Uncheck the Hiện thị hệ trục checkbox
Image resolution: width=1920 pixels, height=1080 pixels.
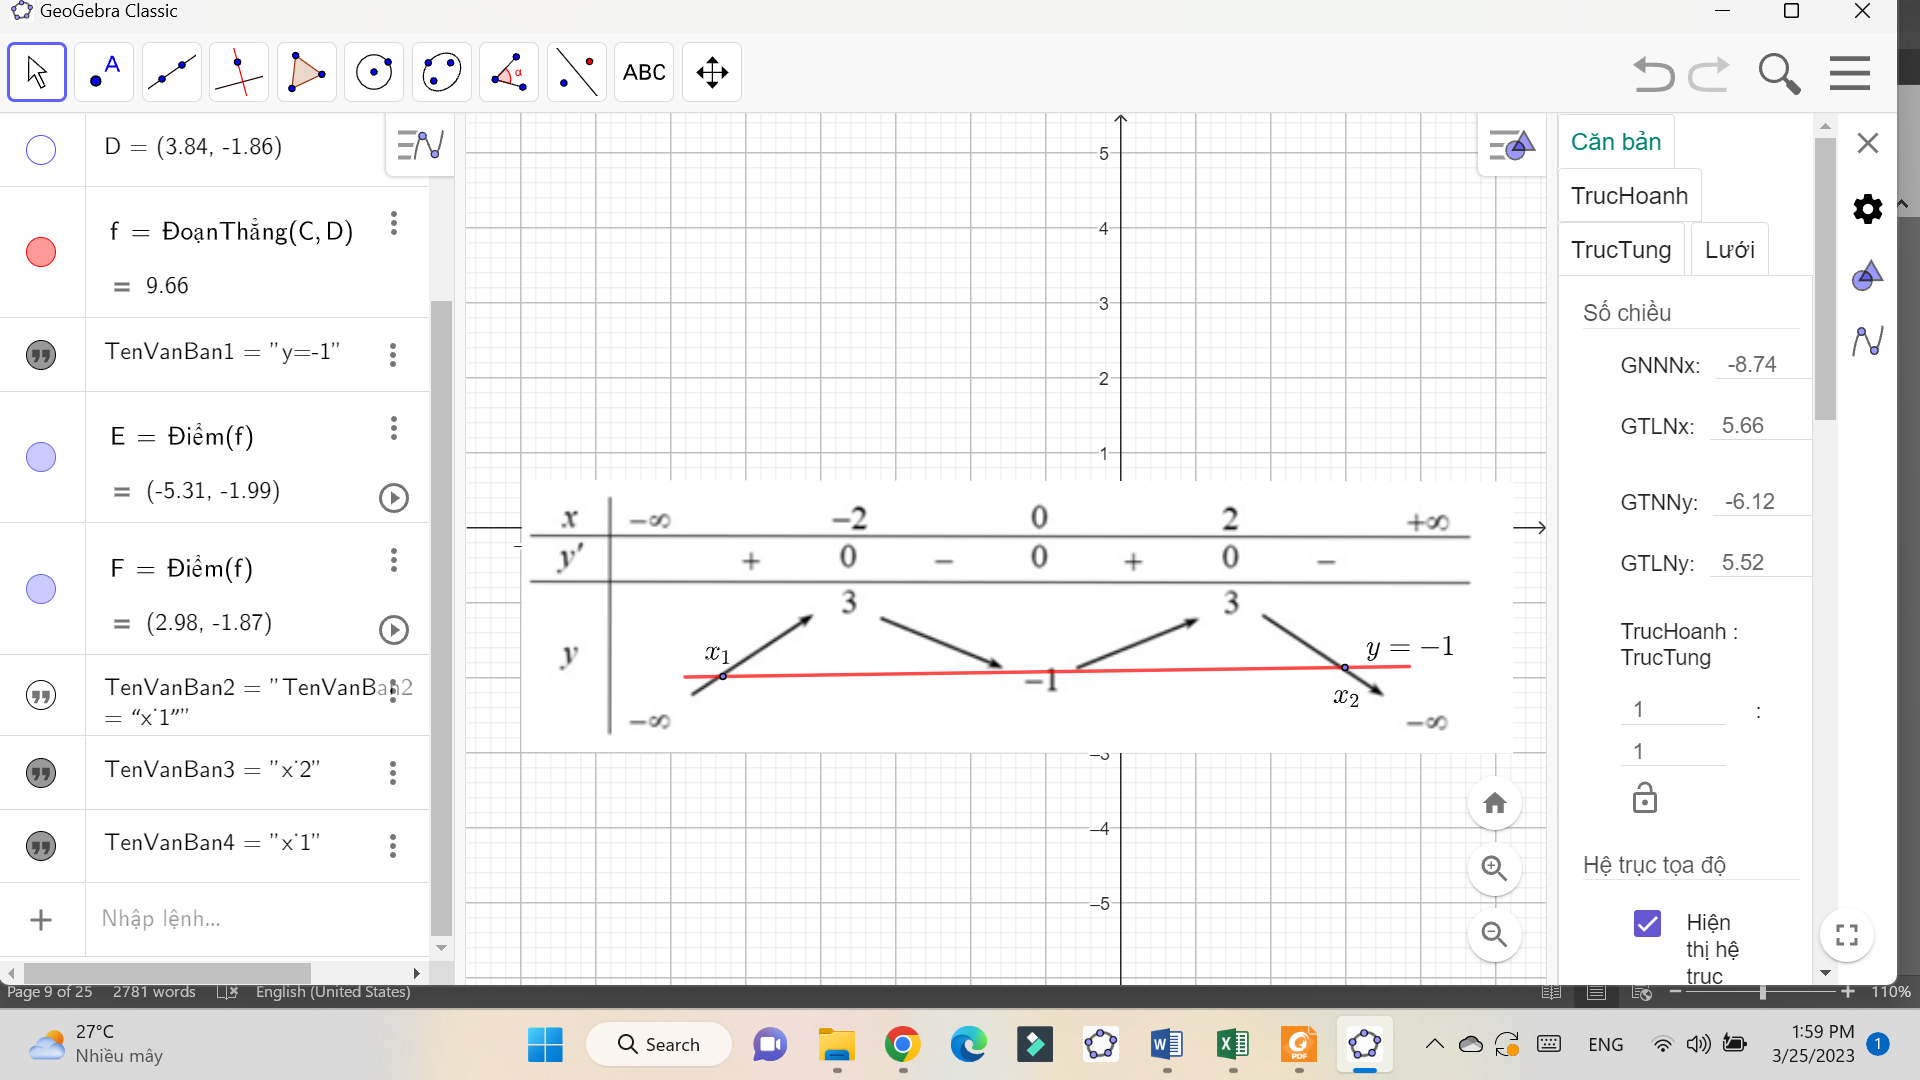coord(1647,923)
